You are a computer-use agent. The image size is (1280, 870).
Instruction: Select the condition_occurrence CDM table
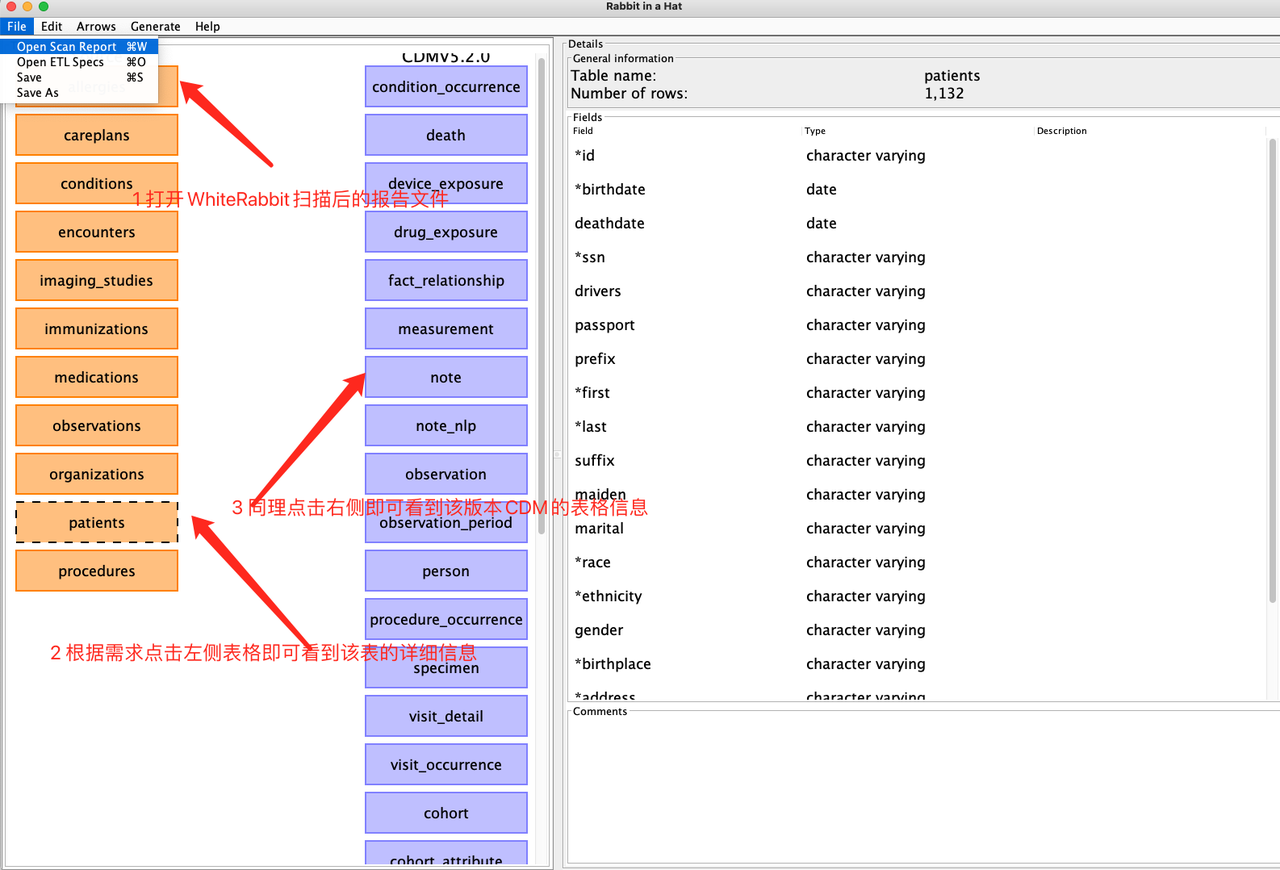click(445, 86)
